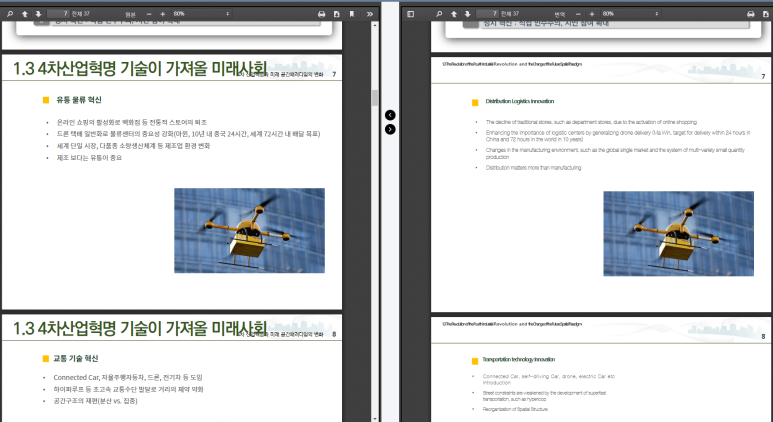773x422 pixels.
Task: Open the 80% zoom dropdown in left viewer
Action: tap(201, 14)
